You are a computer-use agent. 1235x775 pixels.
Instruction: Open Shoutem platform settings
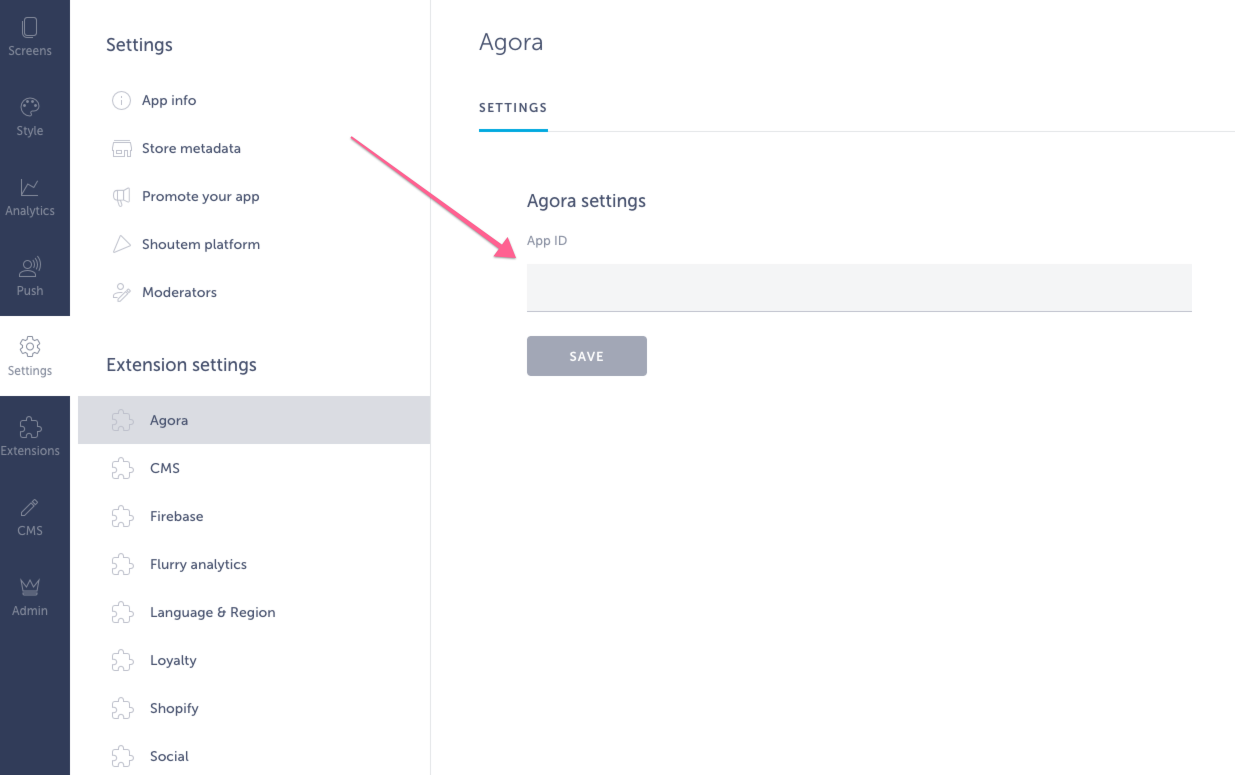[200, 244]
